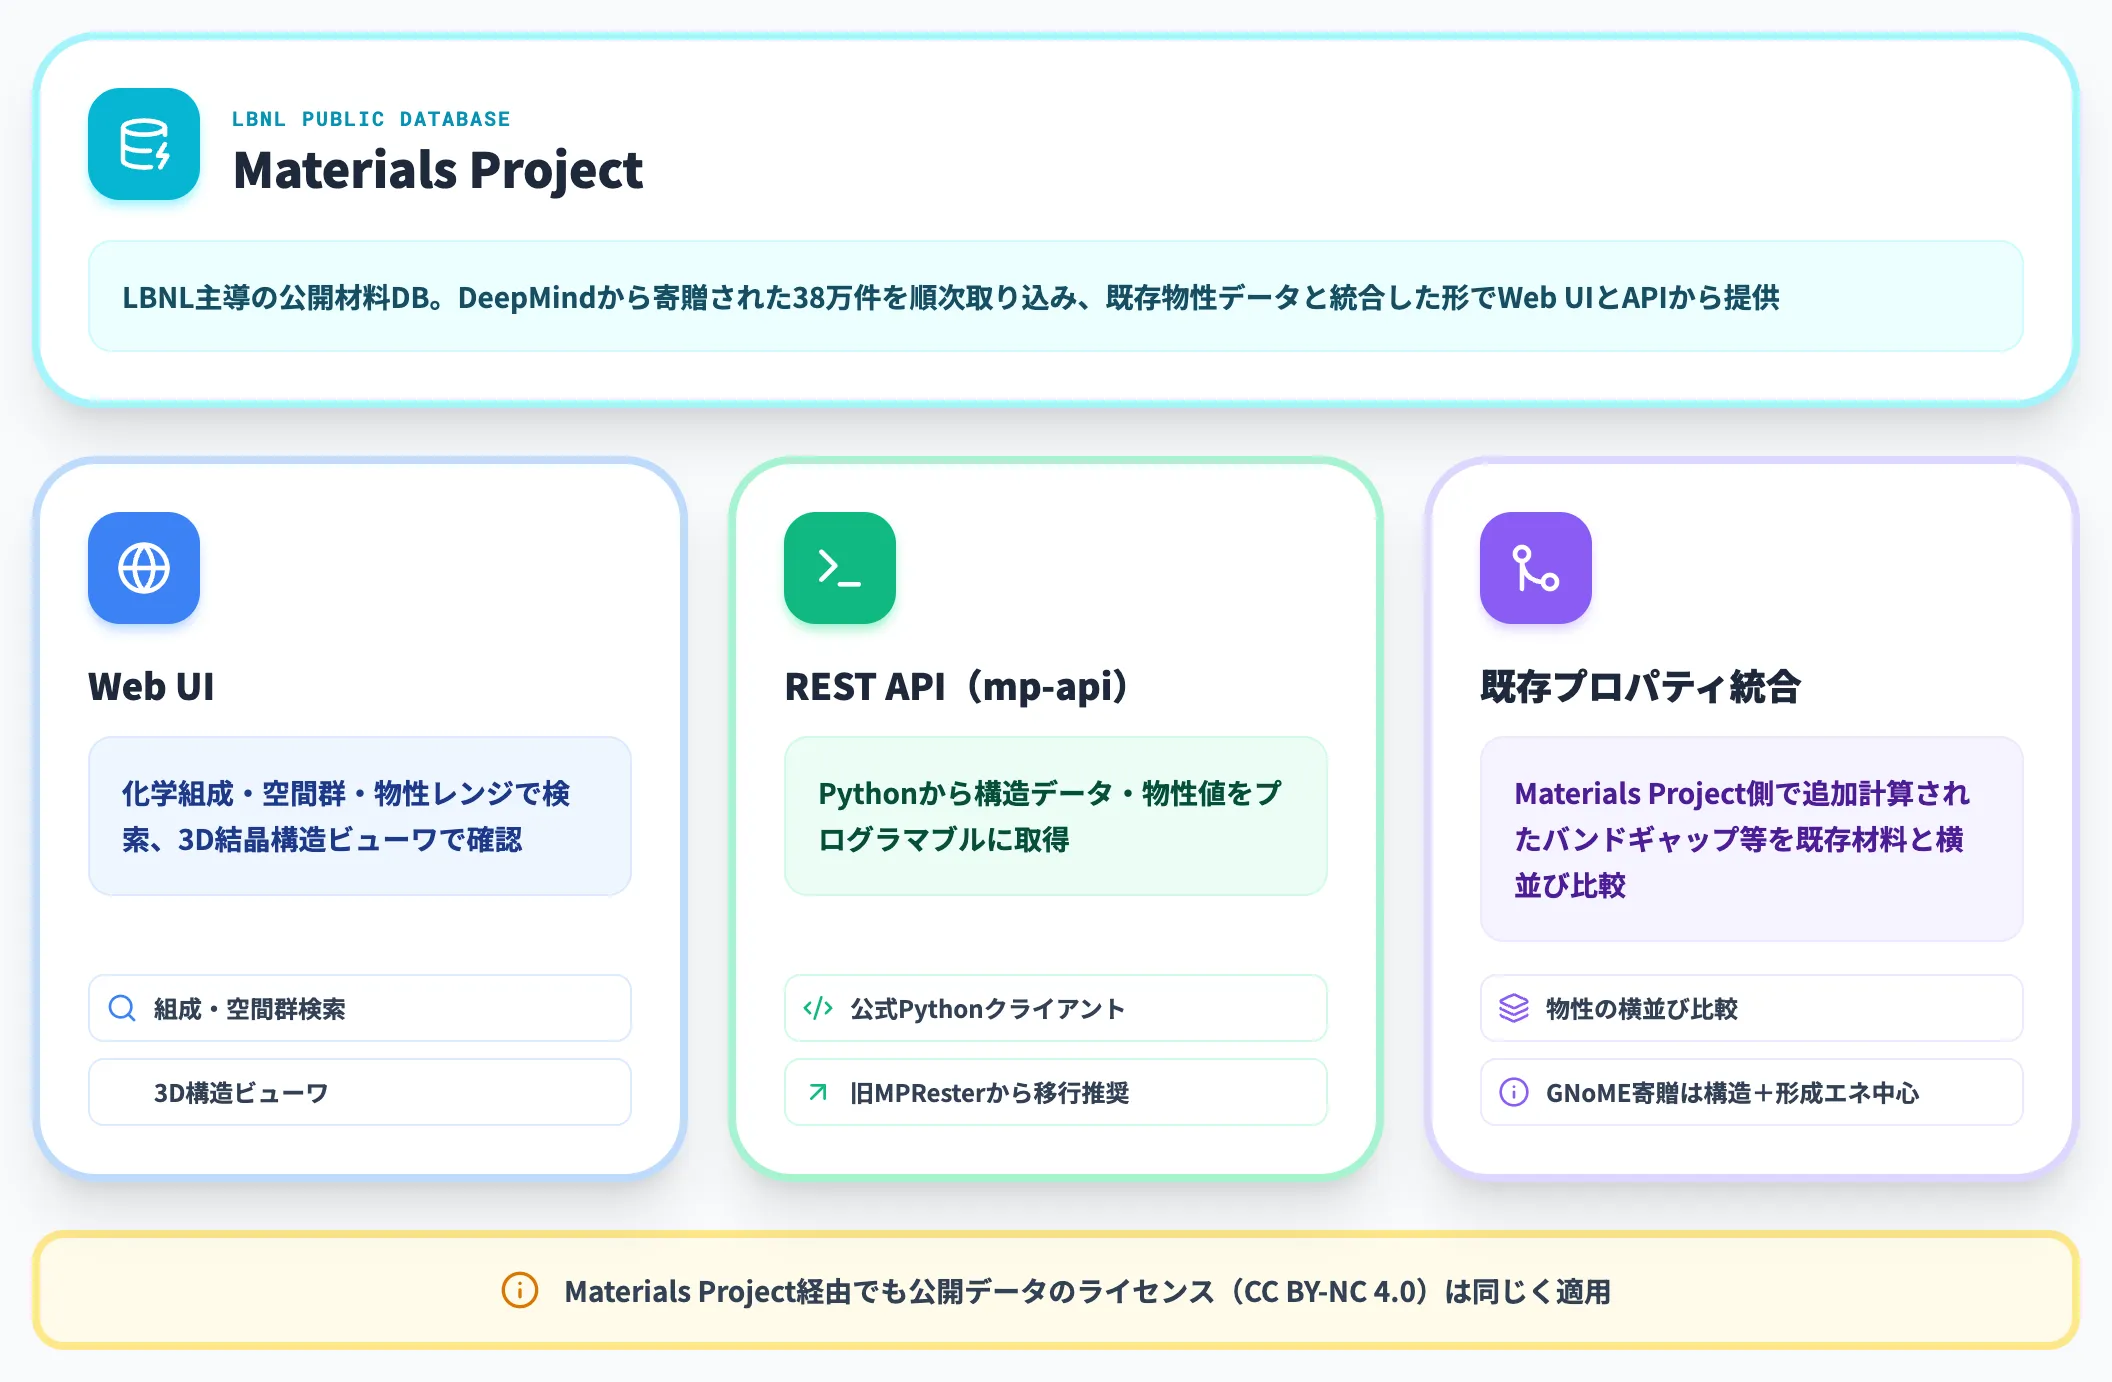
Task: Click the arrow icon beside 旧MPResterから移行推奨
Action: coord(818,1092)
